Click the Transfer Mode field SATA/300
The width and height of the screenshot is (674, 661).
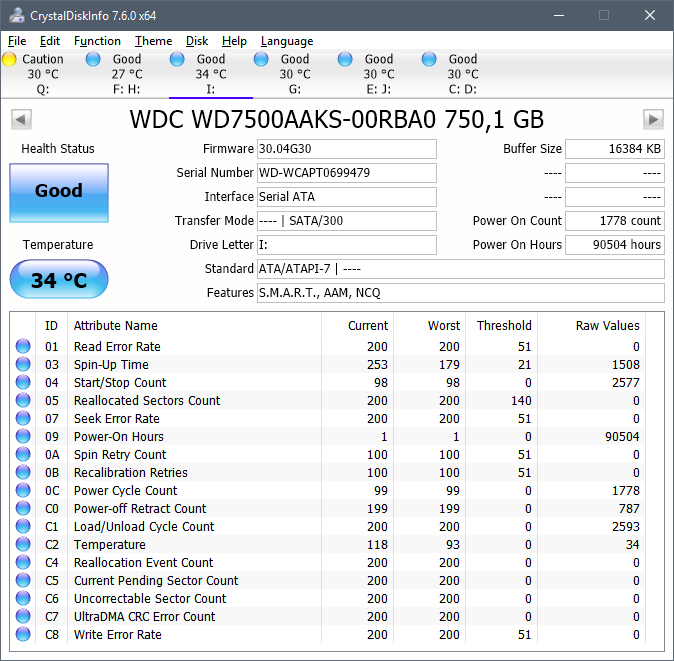346,221
